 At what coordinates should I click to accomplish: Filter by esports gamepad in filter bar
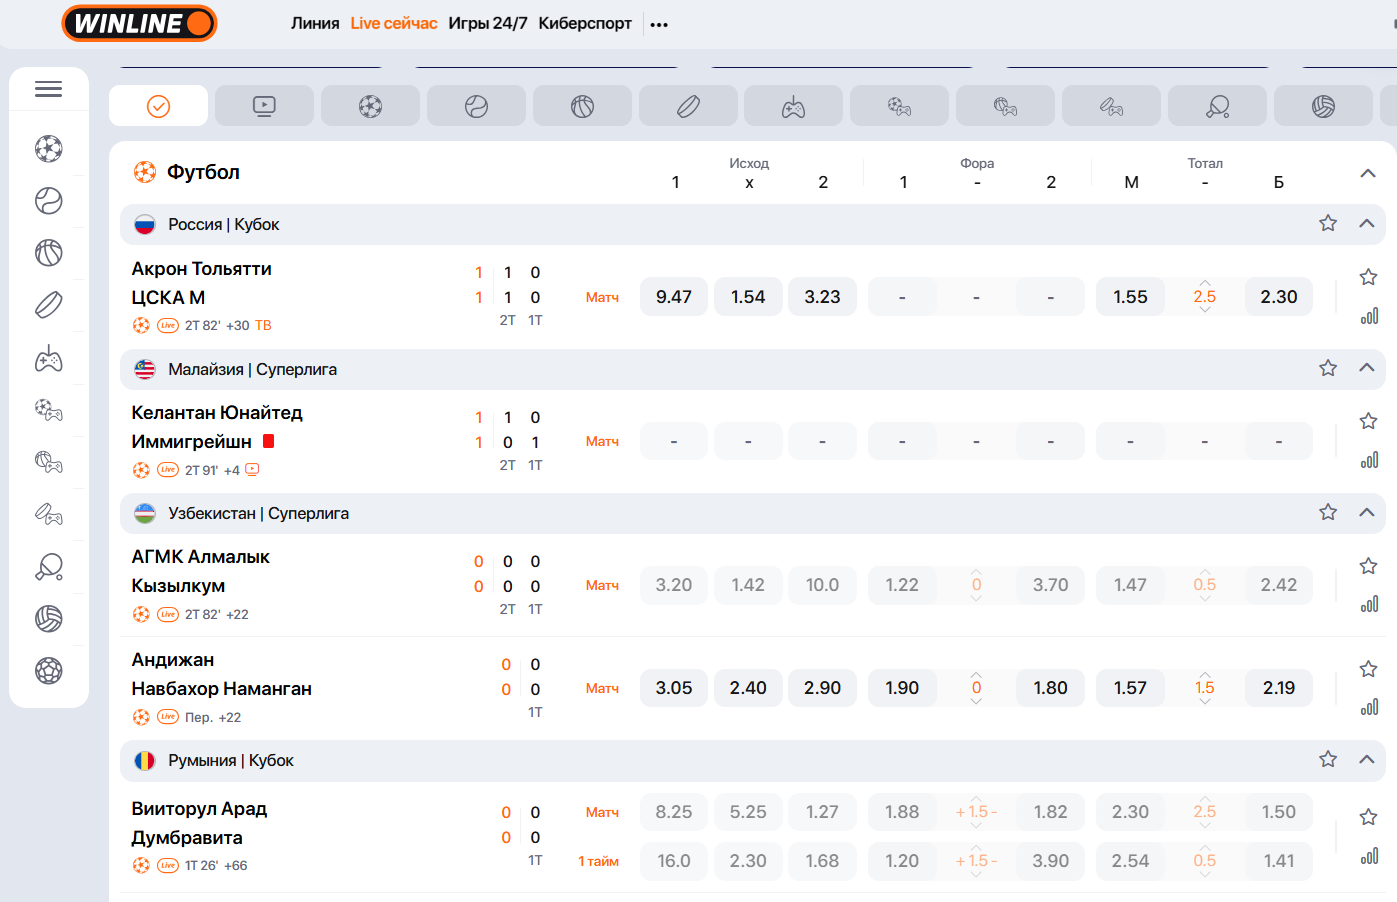click(x=793, y=106)
